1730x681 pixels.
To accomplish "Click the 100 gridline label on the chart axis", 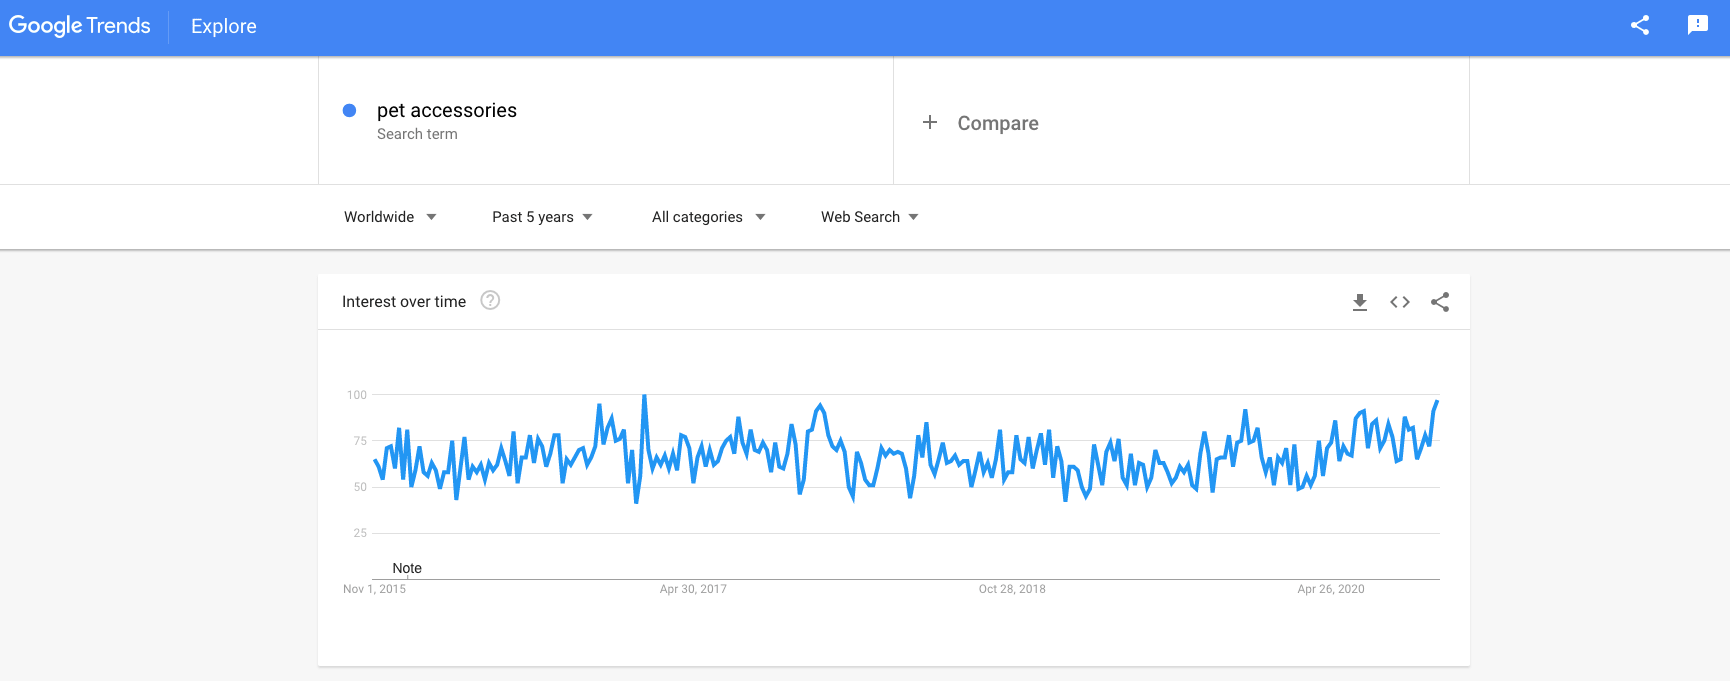I will point(359,394).
